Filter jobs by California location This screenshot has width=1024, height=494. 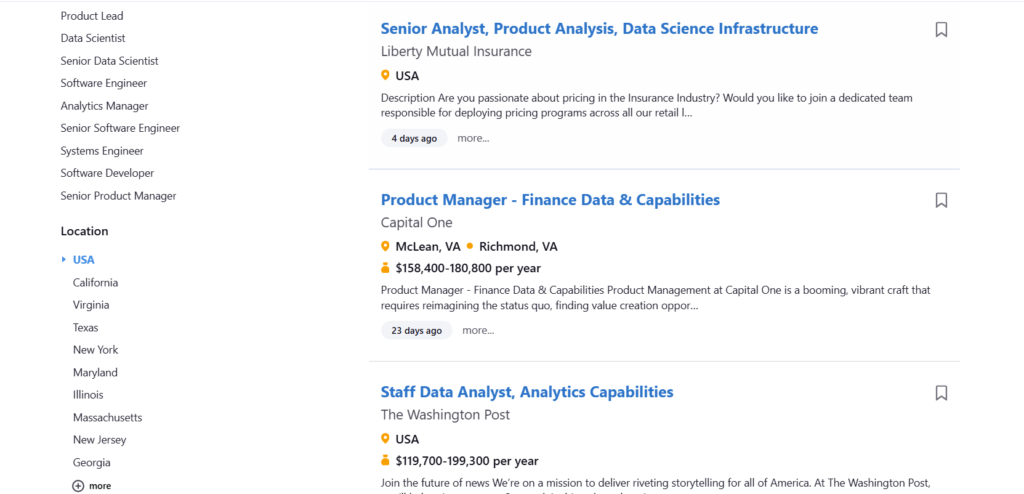[x=95, y=283]
